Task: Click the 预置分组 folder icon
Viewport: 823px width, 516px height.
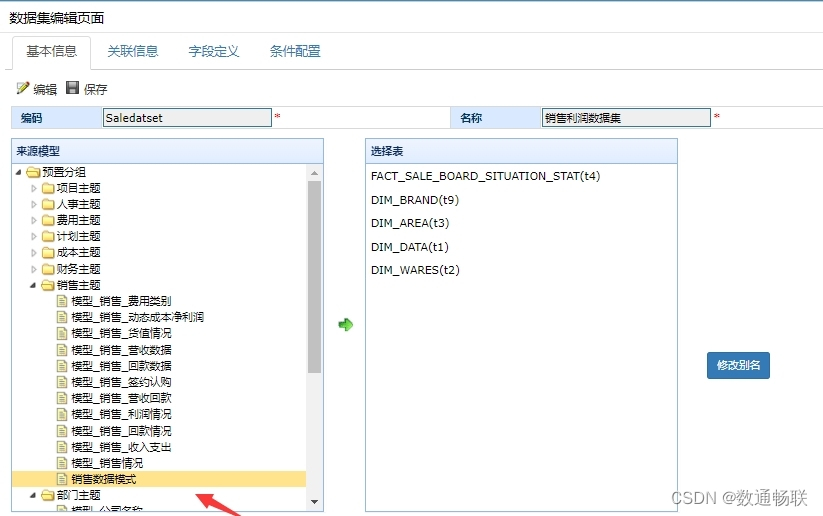Action: (34, 172)
